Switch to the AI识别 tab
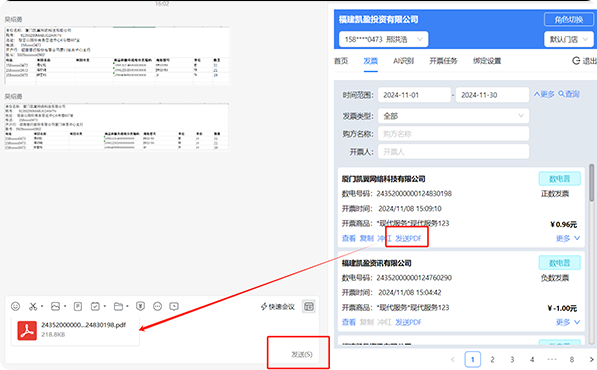Screen dimensions: 597x370 404,61
